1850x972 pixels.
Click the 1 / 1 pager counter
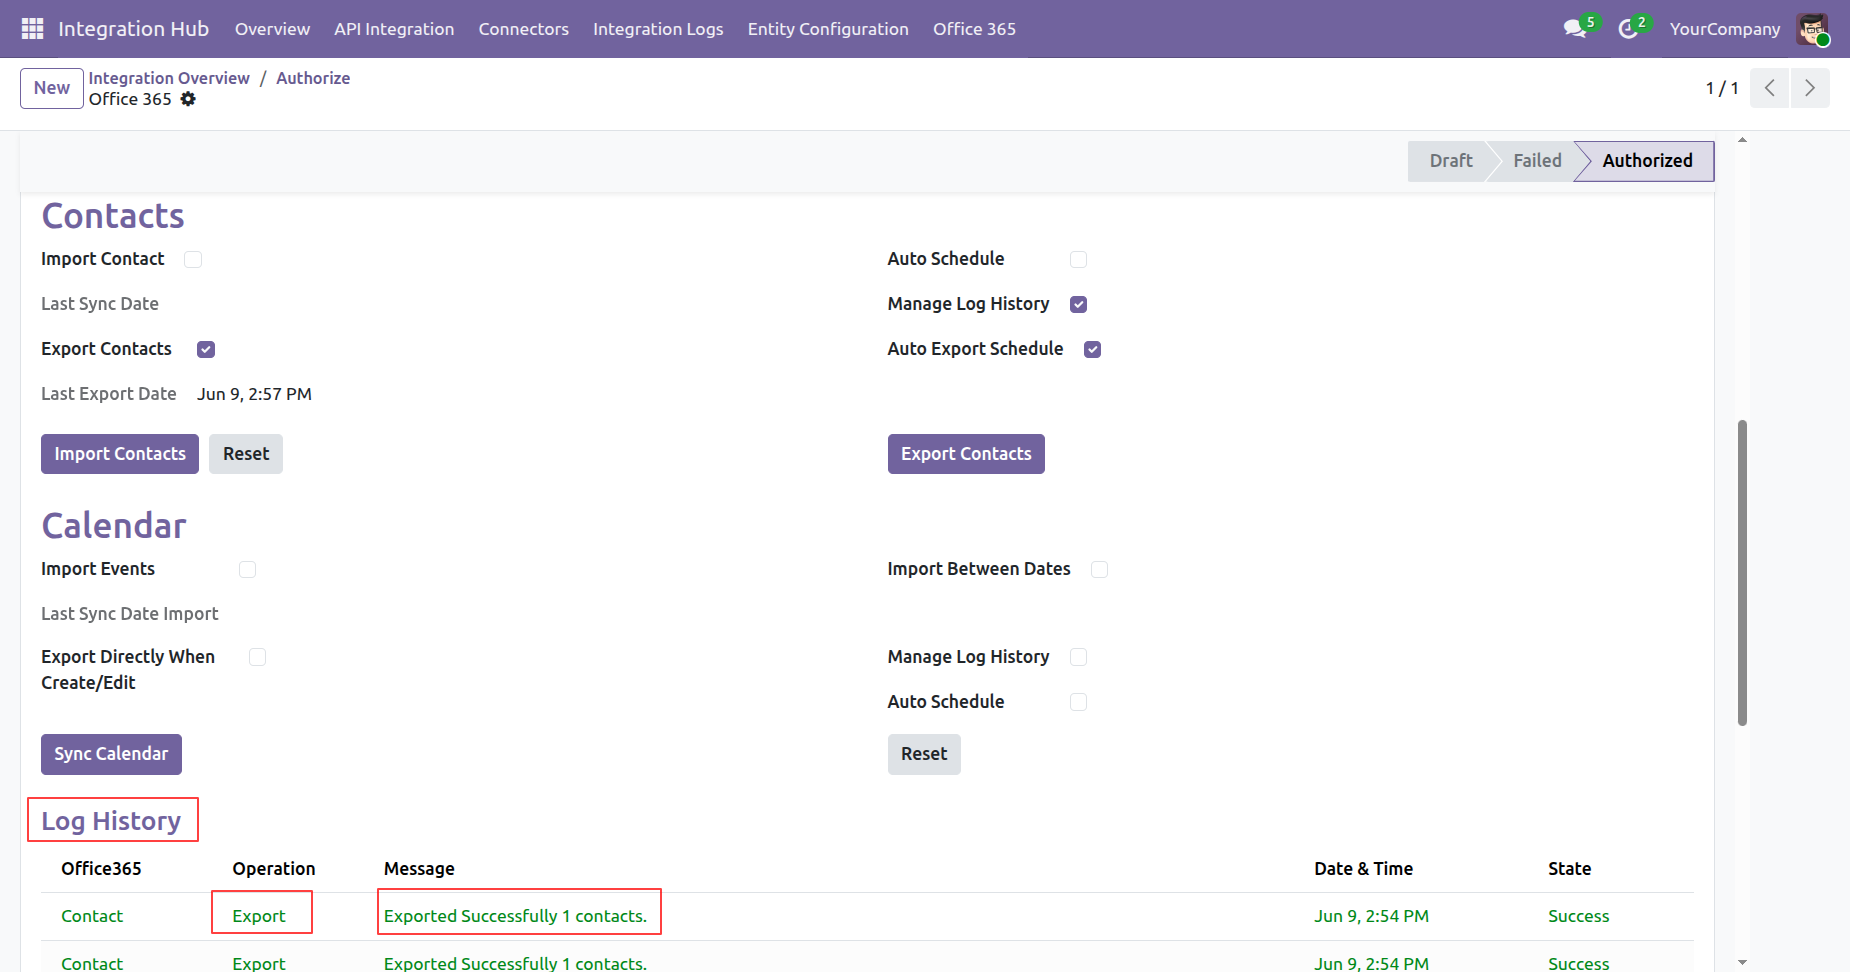pyautogui.click(x=1722, y=88)
